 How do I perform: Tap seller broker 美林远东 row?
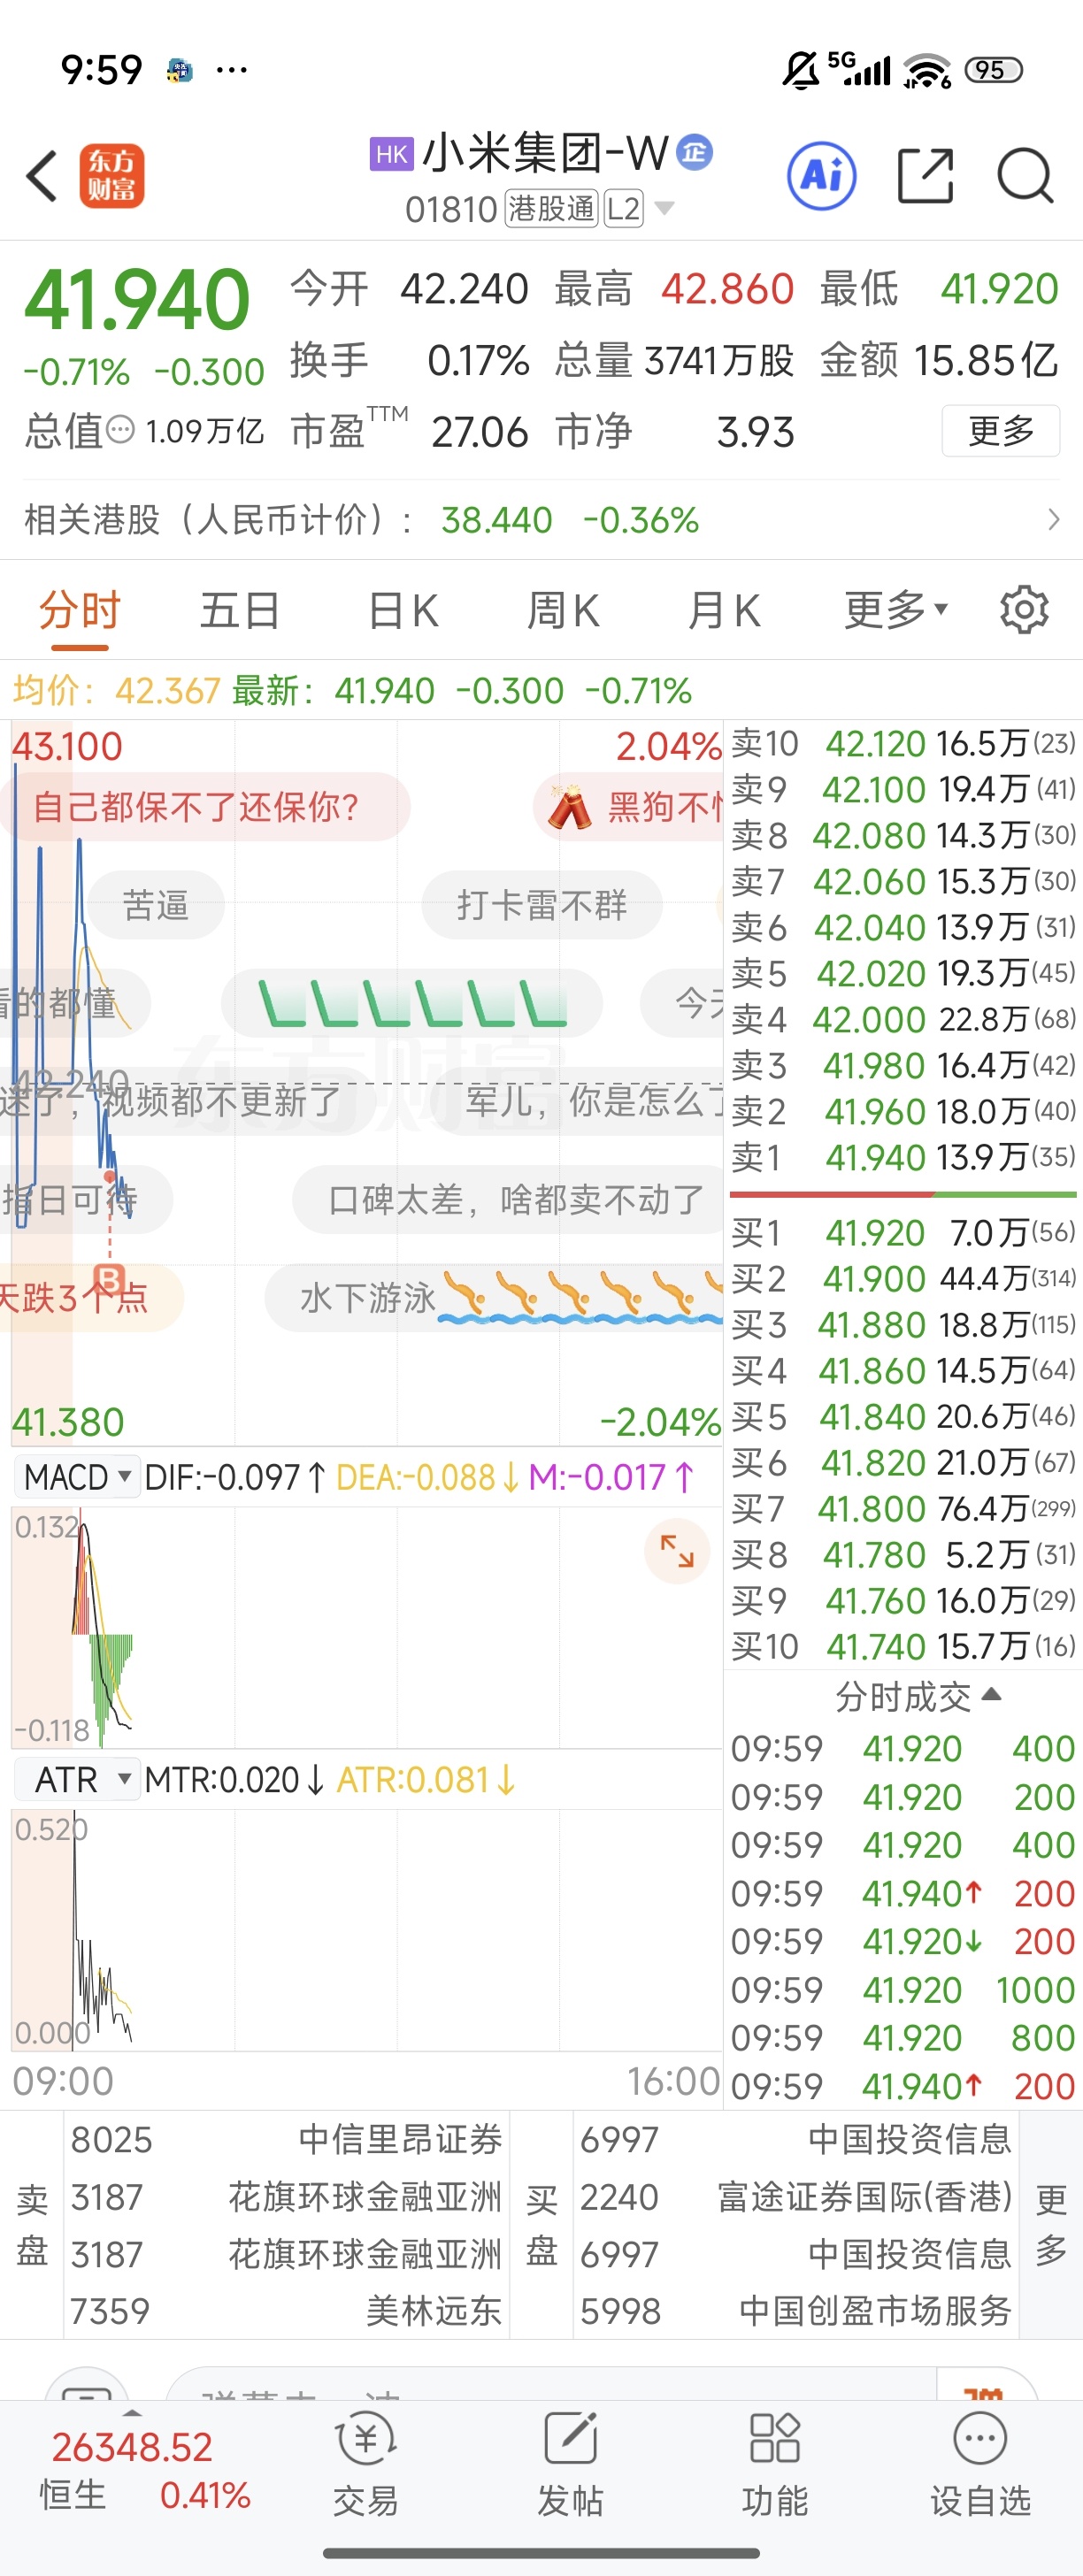tap(286, 2311)
